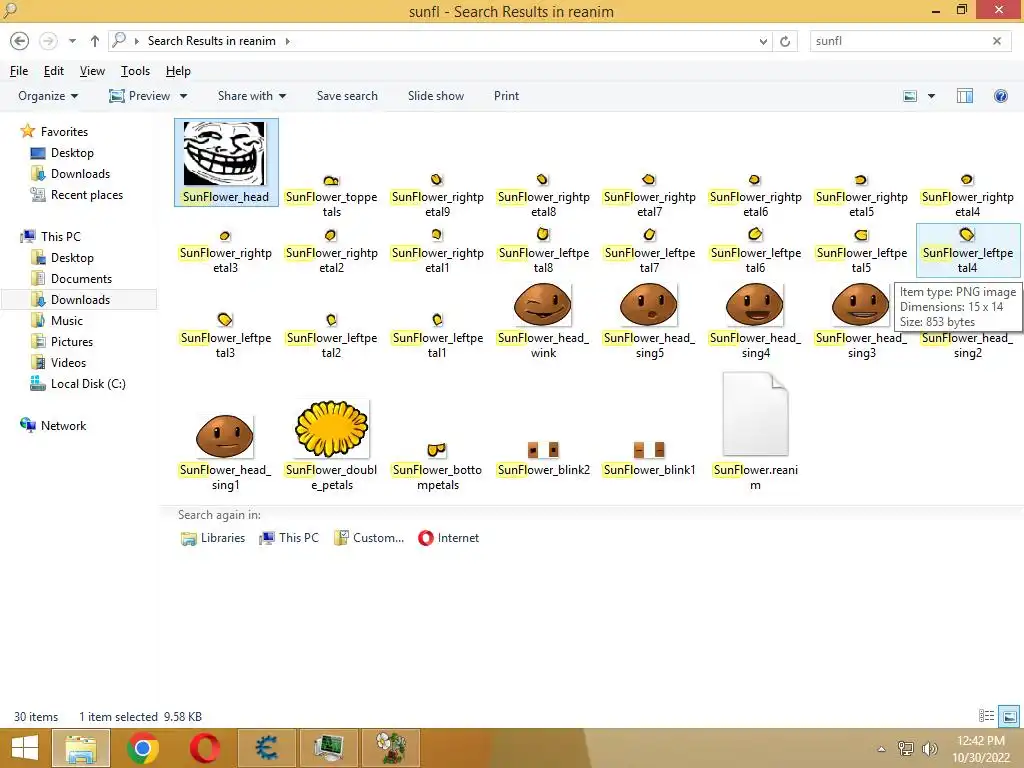This screenshot has height=768, width=1024.
Task: Open the change view options dropdown arrow
Action: pyautogui.click(x=931, y=96)
